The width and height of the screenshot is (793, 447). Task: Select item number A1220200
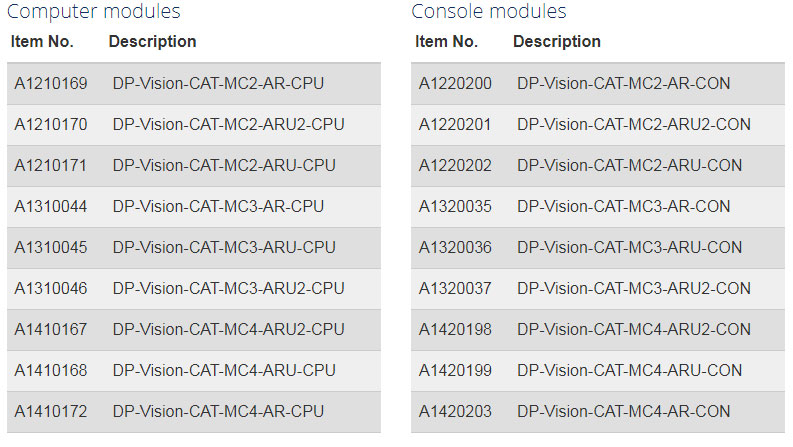coord(455,83)
